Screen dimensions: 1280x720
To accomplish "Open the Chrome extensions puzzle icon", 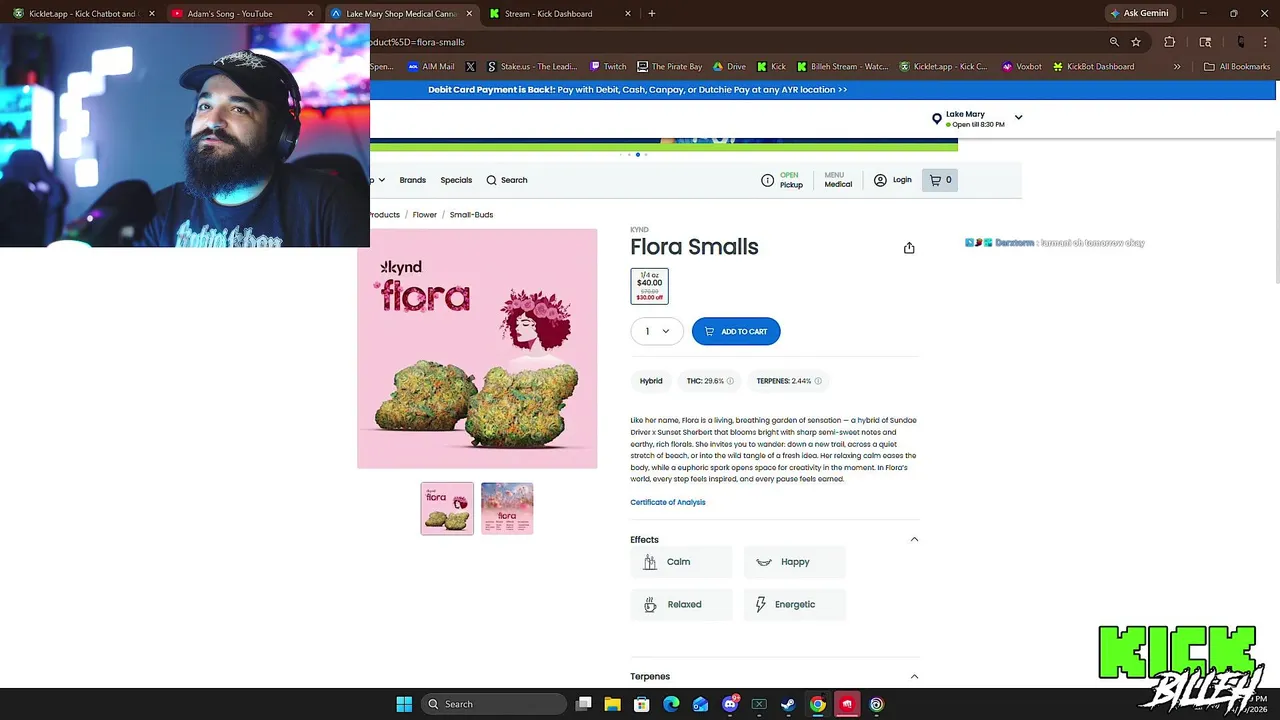I will pyautogui.click(x=1170, y=42).
